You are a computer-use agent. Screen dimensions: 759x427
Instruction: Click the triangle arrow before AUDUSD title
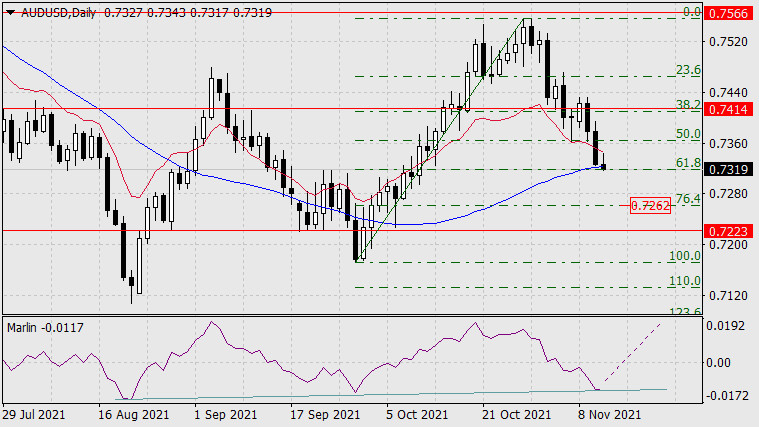(x=11, y=13)
